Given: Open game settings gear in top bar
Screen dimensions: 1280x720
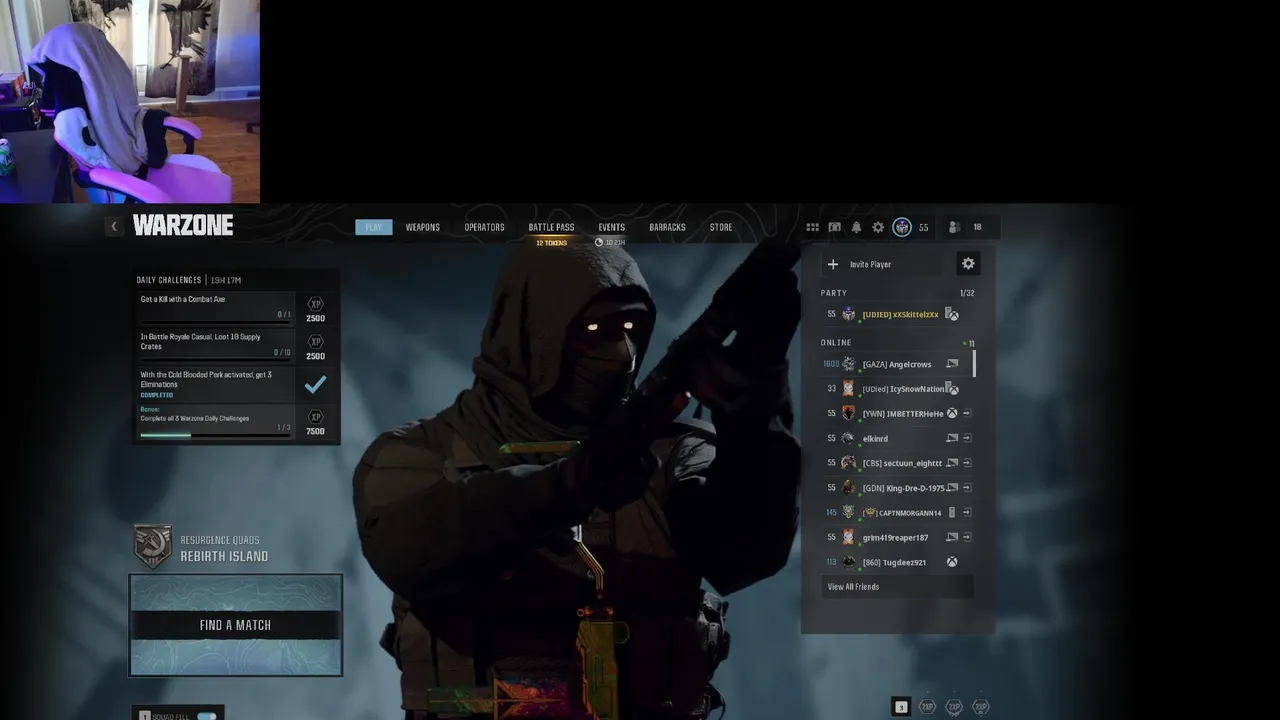Looking at the screenshot, I should (878, 227).
